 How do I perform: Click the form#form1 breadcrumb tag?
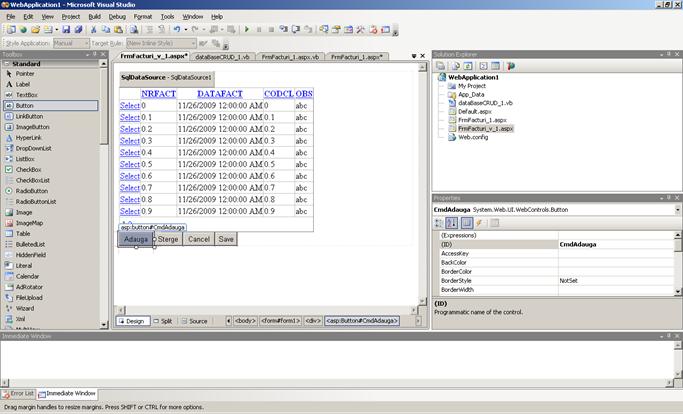click(x=281, y=321)
